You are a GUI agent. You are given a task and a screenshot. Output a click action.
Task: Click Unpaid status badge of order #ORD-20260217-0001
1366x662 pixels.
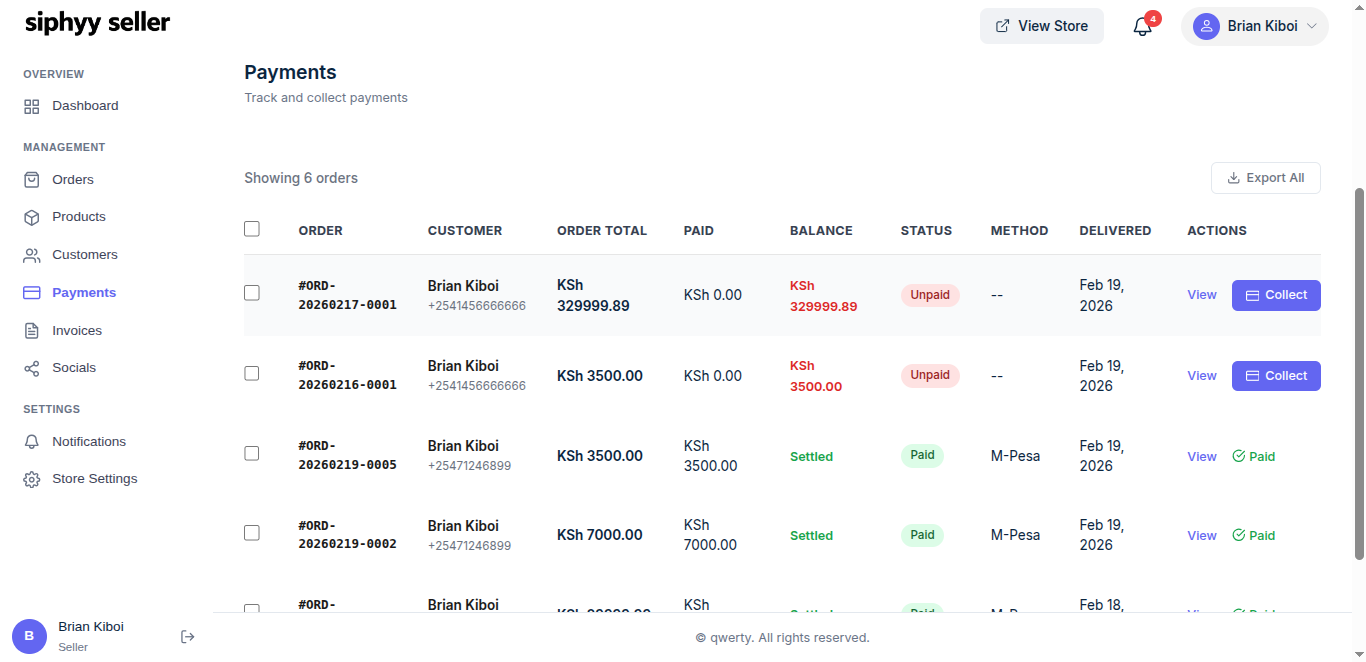930,295
